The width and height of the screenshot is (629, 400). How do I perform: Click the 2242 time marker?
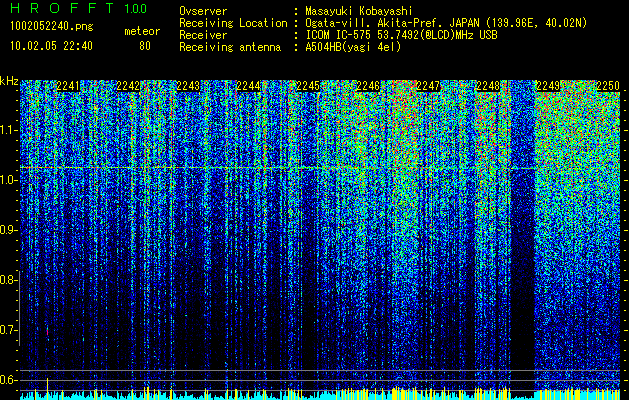(128, 86)
